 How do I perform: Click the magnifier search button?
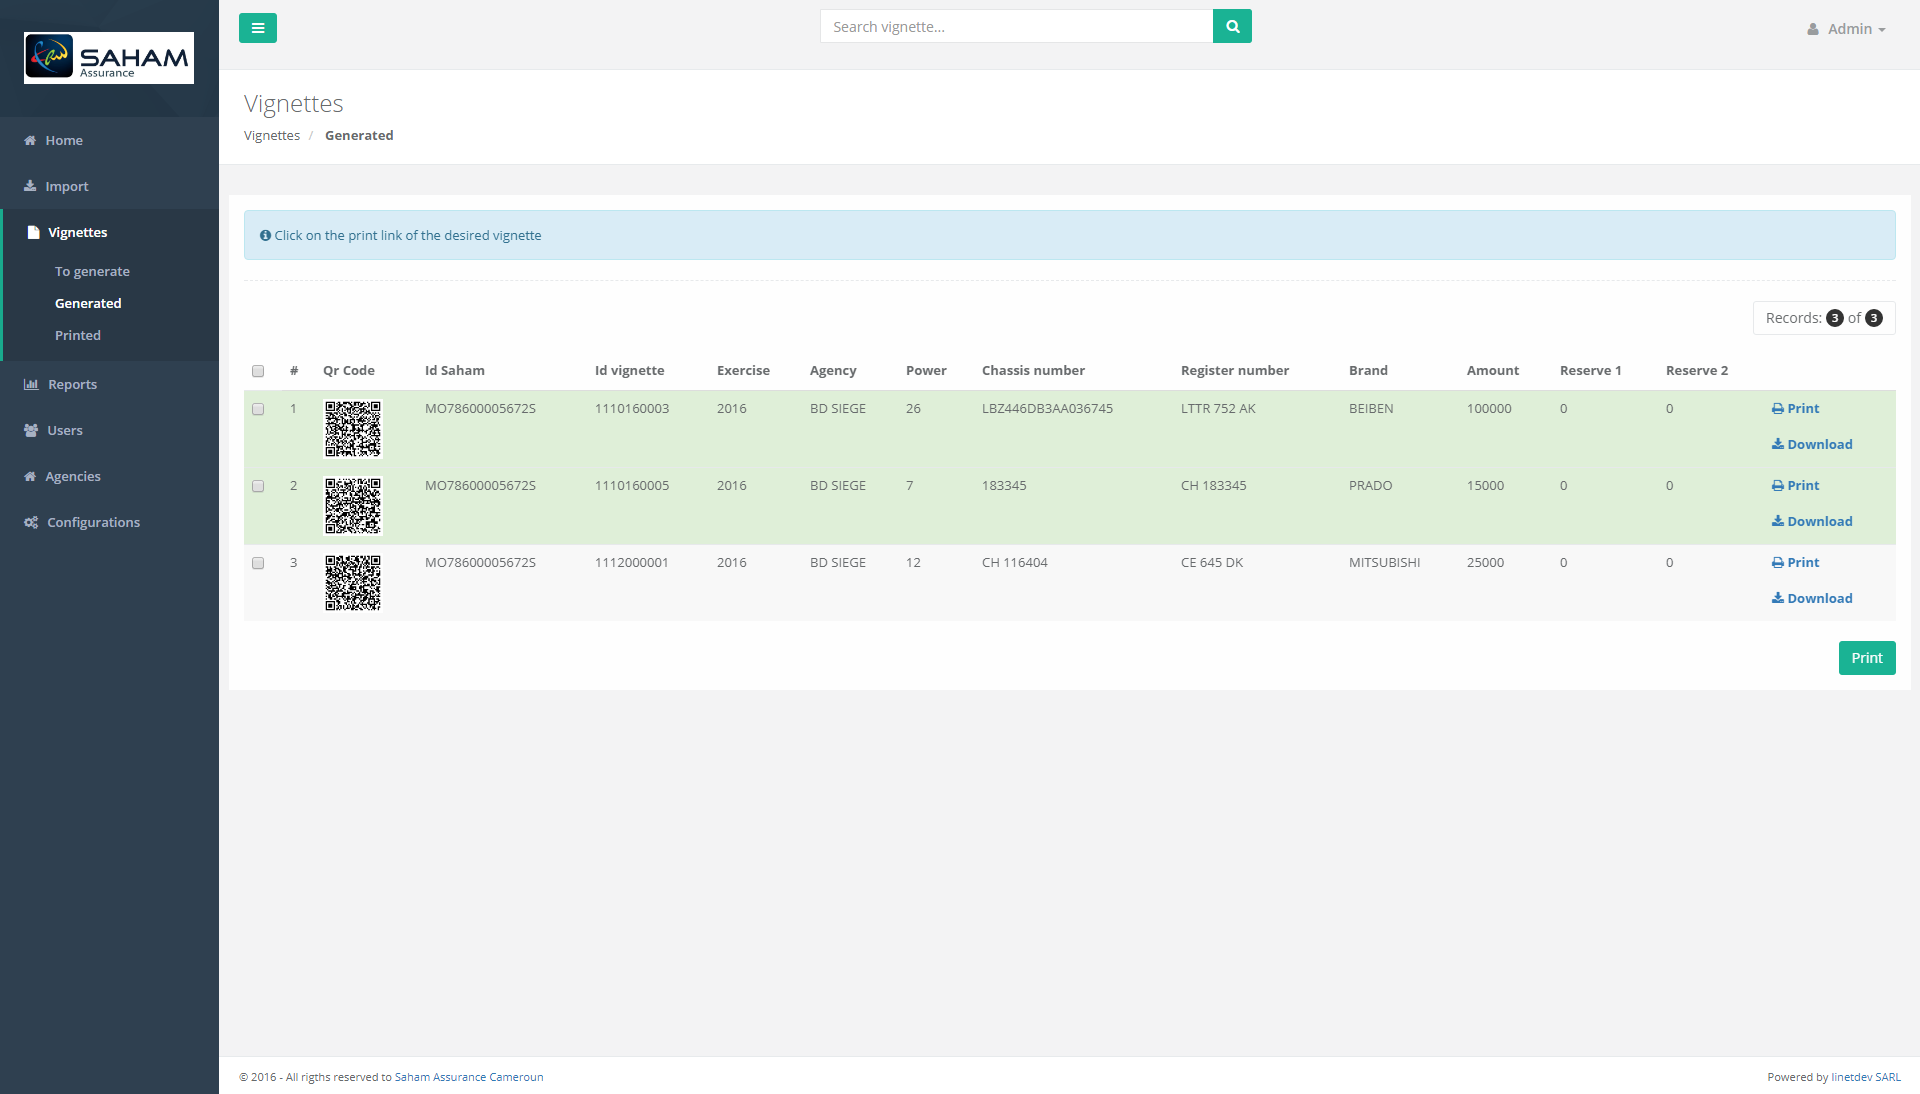(x=1232, y=27)
